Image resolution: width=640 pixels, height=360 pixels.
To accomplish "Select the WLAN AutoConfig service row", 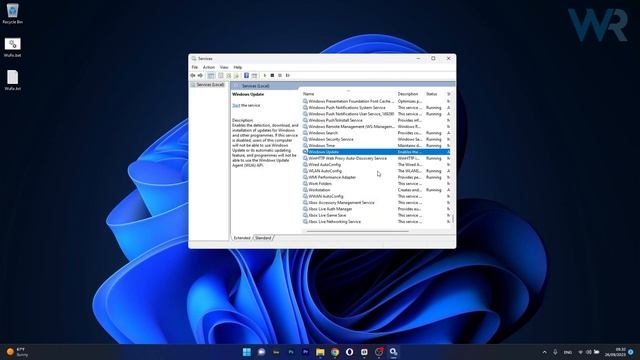I will (x=376, y=171).
